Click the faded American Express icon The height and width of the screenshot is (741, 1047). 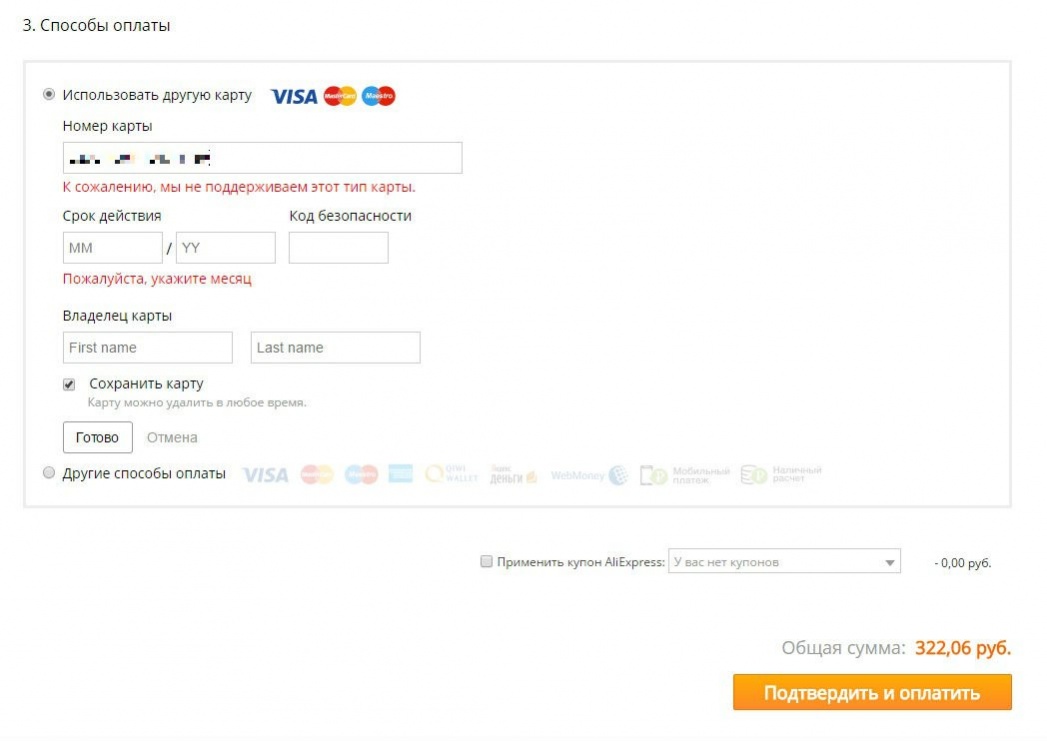[x=401, y=474]
